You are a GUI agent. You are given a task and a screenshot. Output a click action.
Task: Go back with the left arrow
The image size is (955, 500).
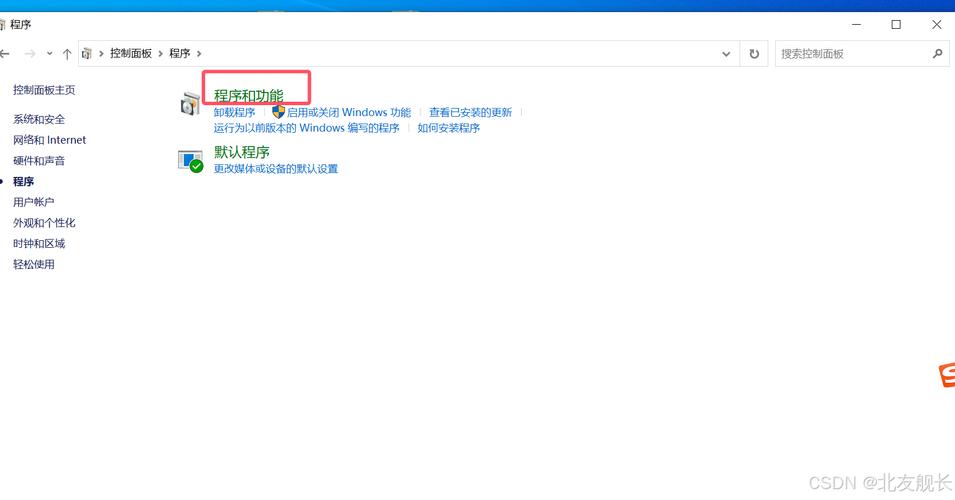tap(5, 54)
